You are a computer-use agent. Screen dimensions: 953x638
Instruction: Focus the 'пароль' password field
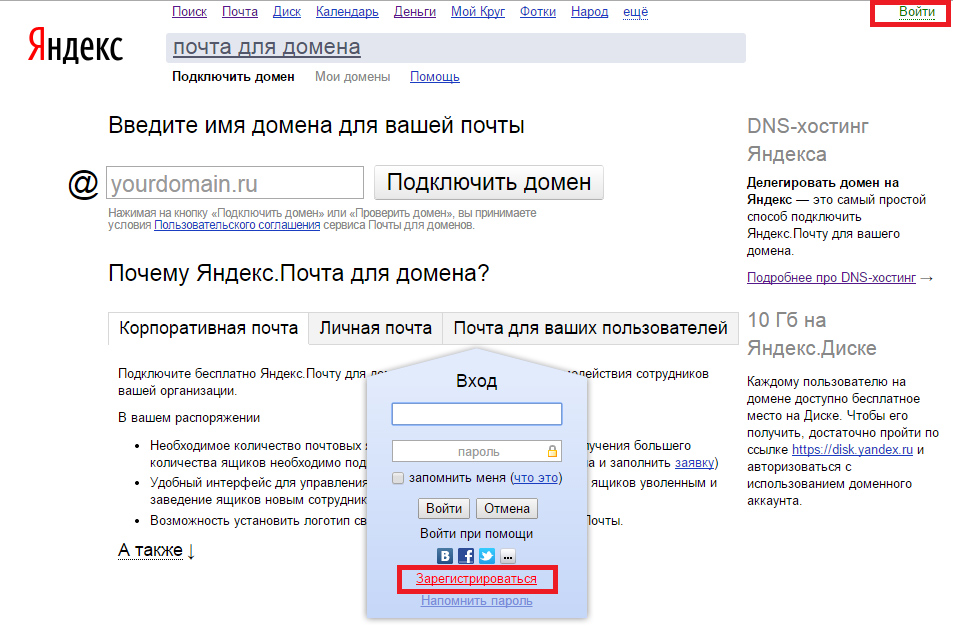476,451
